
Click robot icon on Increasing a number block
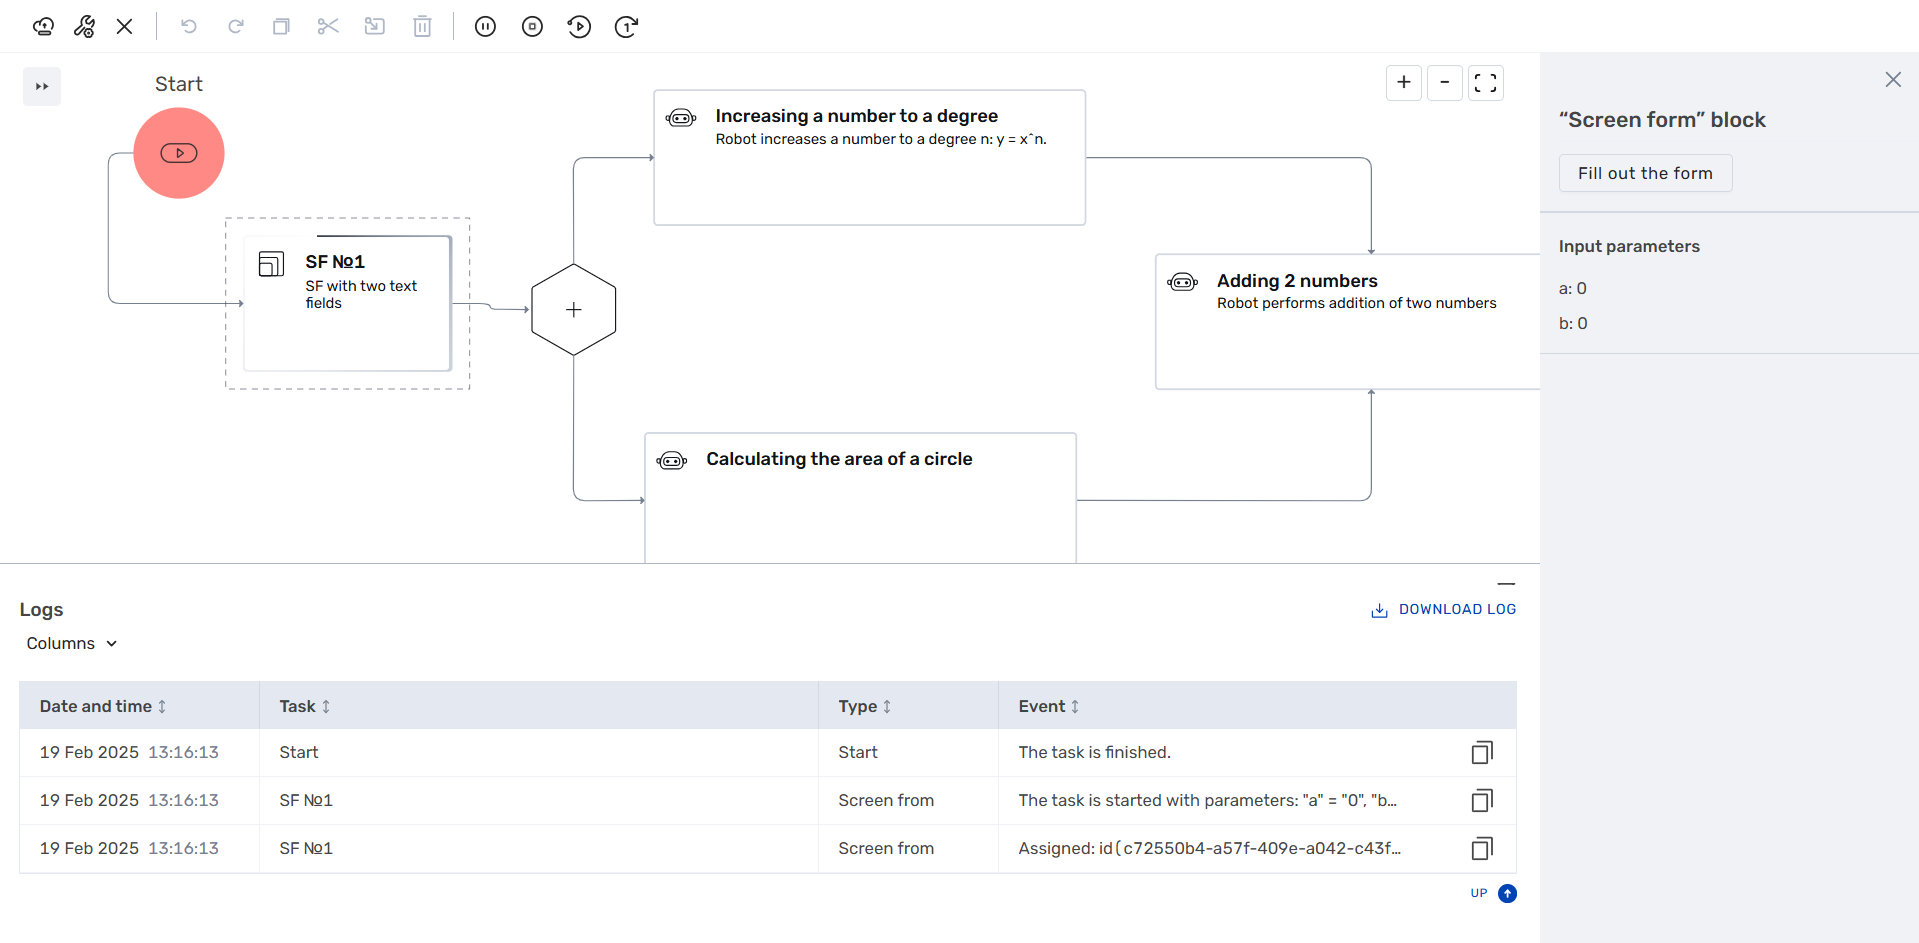[x=681, y=118]
